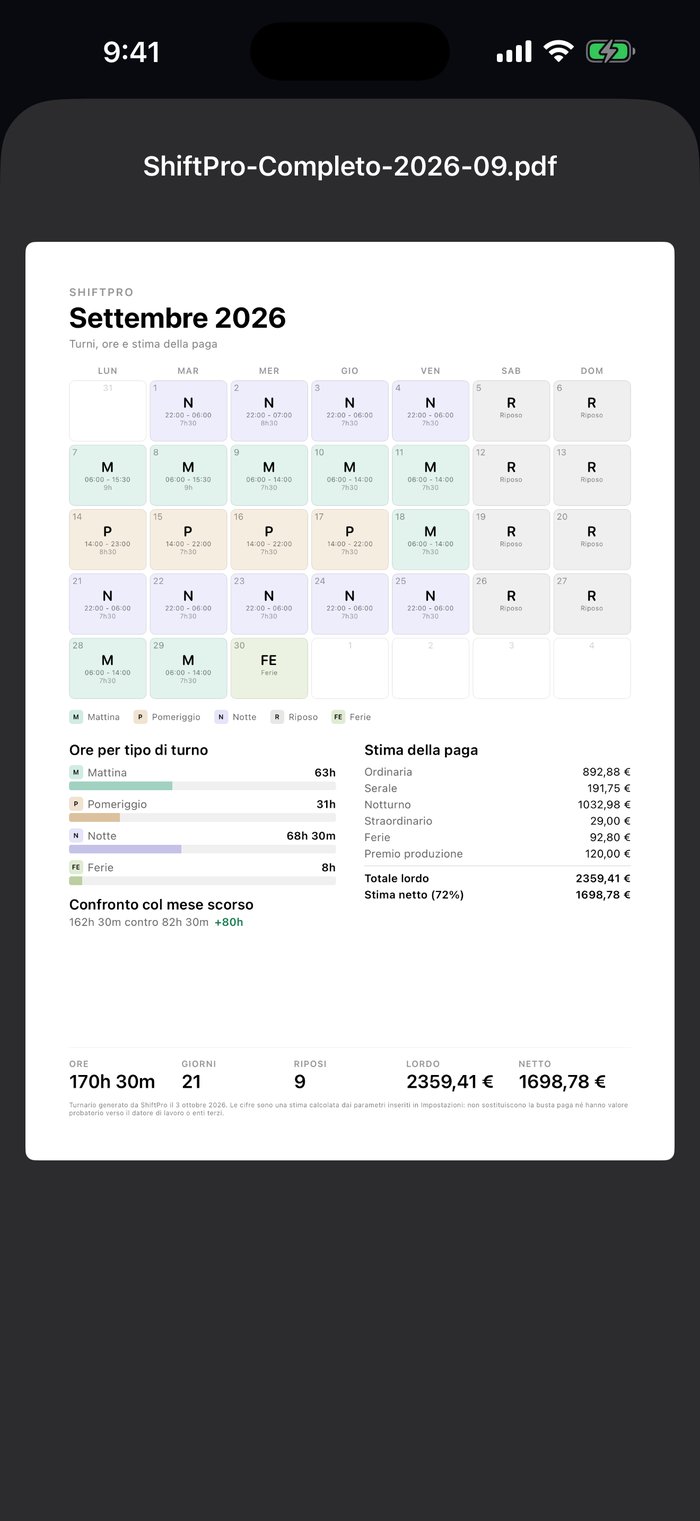700x1521 pixels.
Task: Tap the ORE 170h 30m summary
Action: point(112,1075)
